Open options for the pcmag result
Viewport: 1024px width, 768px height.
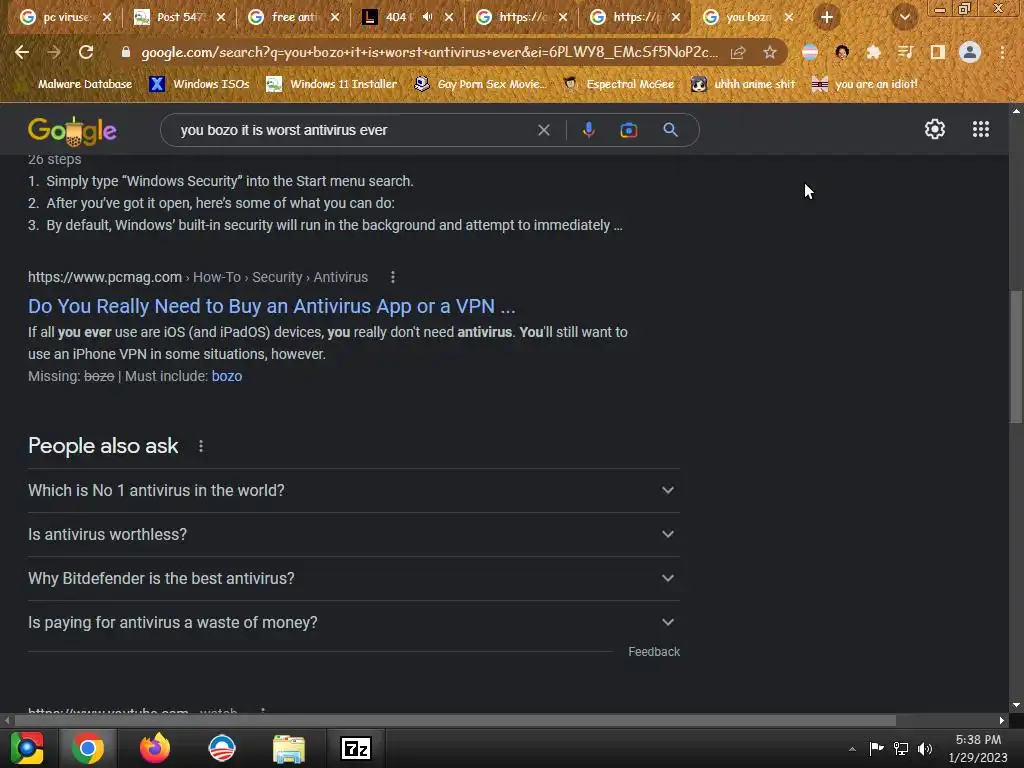tap(392, 278)
